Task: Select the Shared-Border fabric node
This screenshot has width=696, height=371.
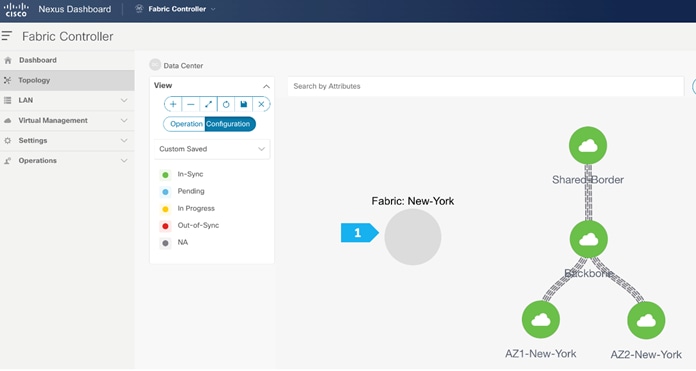Action: coord(588,146)
